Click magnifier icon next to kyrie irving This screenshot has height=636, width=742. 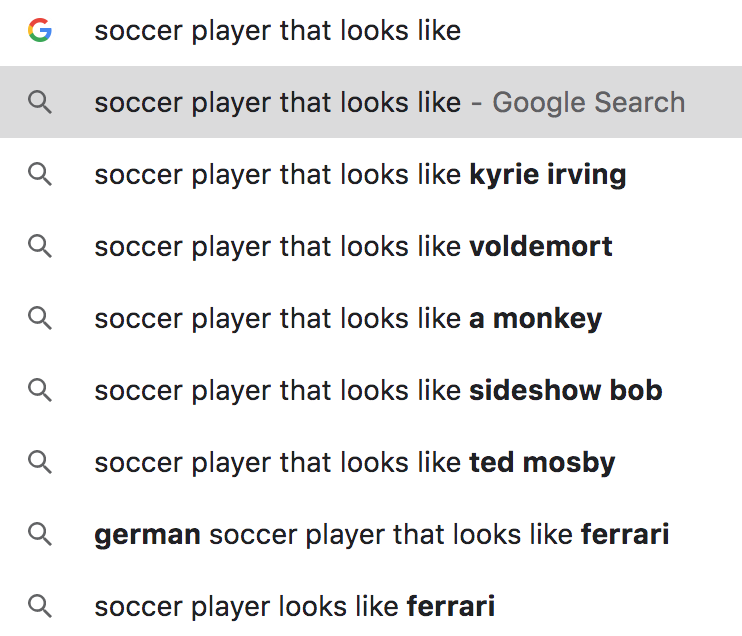tap(40, 175)
